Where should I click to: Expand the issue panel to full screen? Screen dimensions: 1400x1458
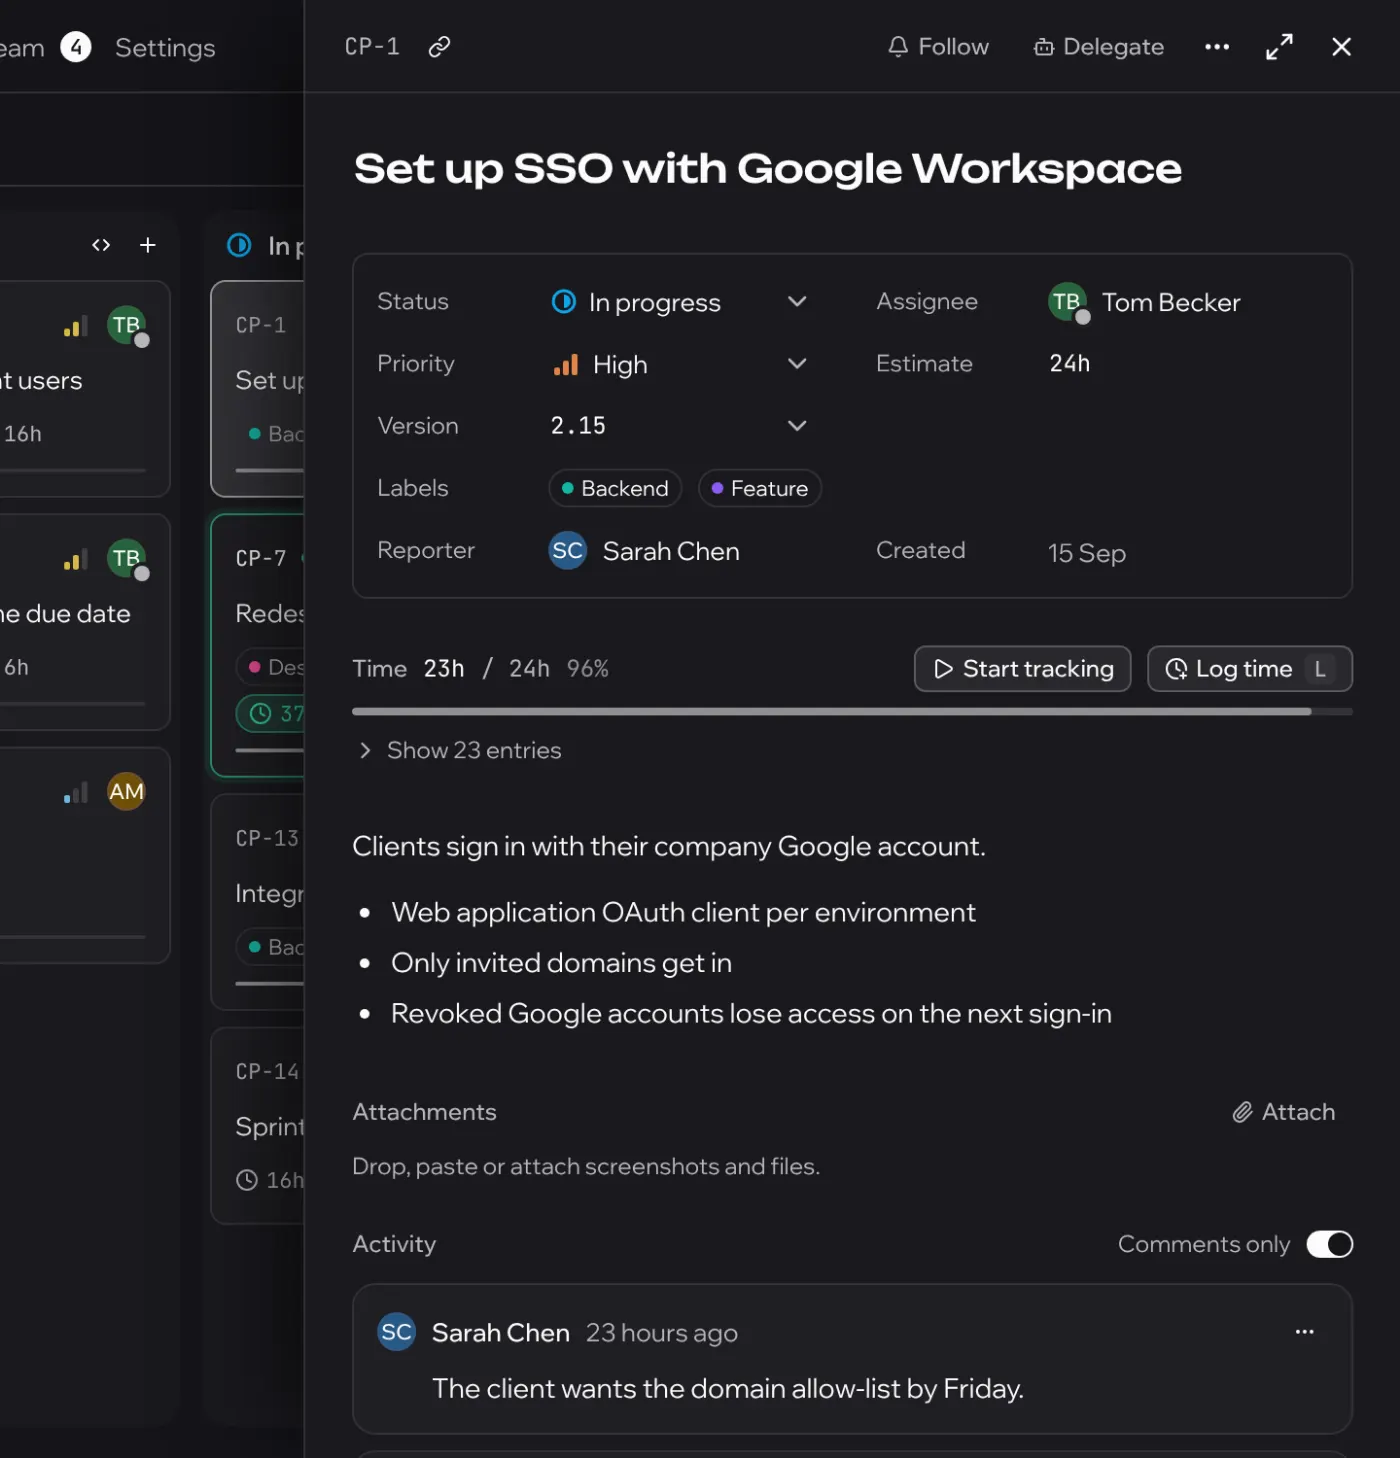point(1279,47)
